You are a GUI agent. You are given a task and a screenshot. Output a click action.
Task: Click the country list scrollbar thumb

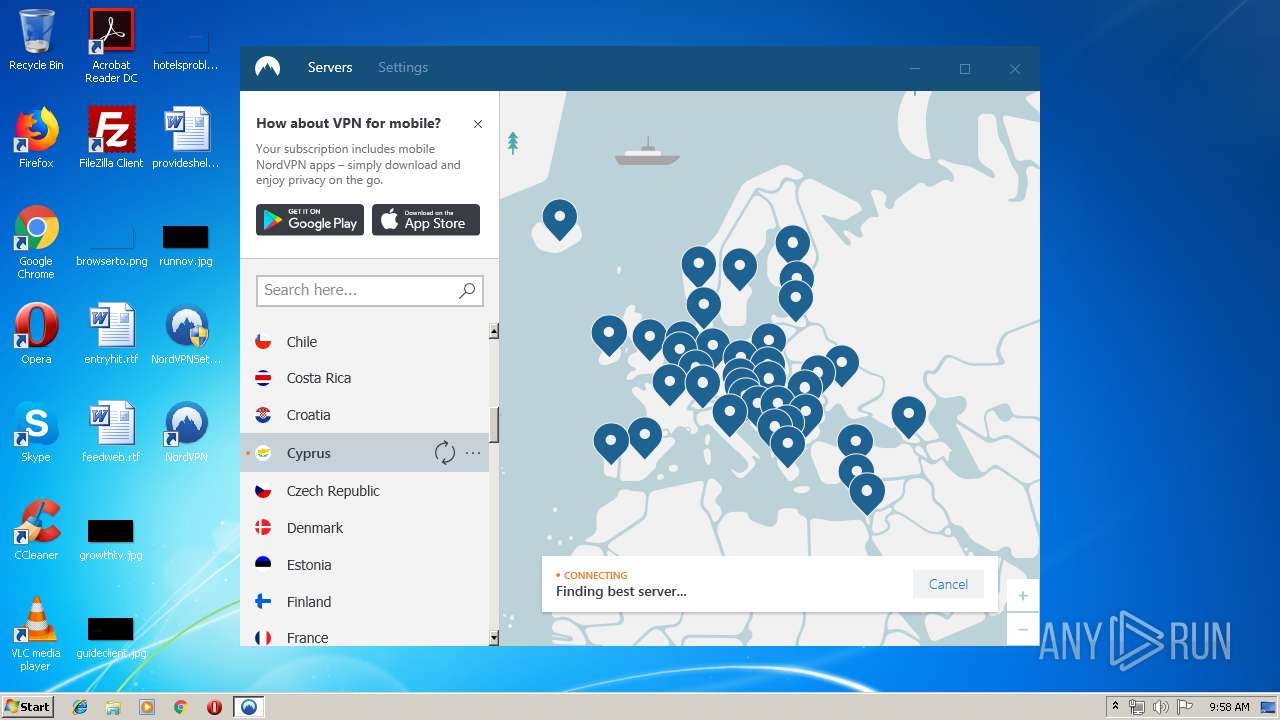[494, 425]
